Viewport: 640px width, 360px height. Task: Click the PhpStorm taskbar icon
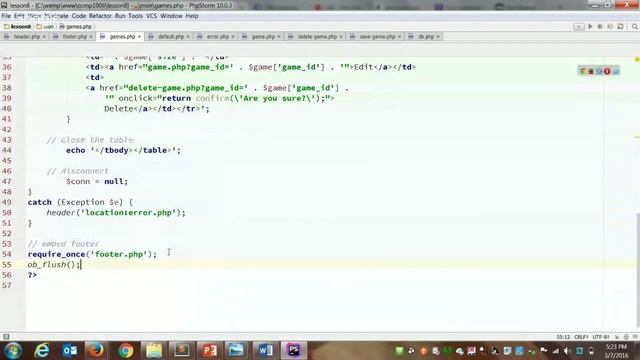click(x=293, y=351)
